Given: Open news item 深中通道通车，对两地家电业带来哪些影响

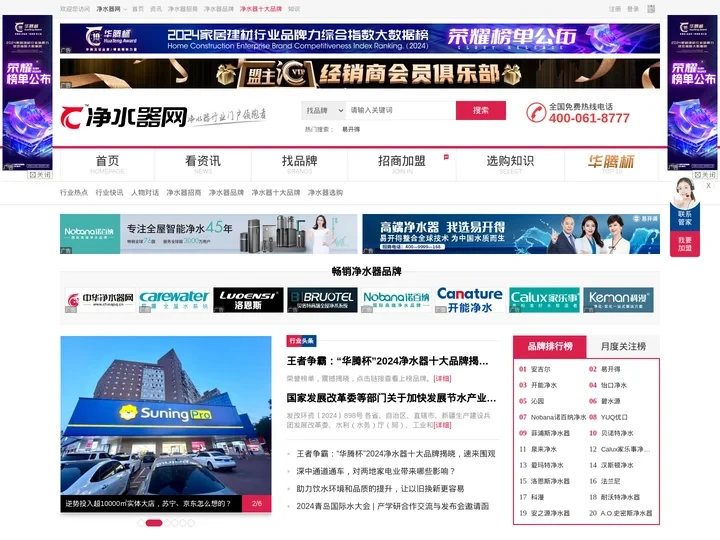Looking at the screenshot, I should (x=376, y=471).
